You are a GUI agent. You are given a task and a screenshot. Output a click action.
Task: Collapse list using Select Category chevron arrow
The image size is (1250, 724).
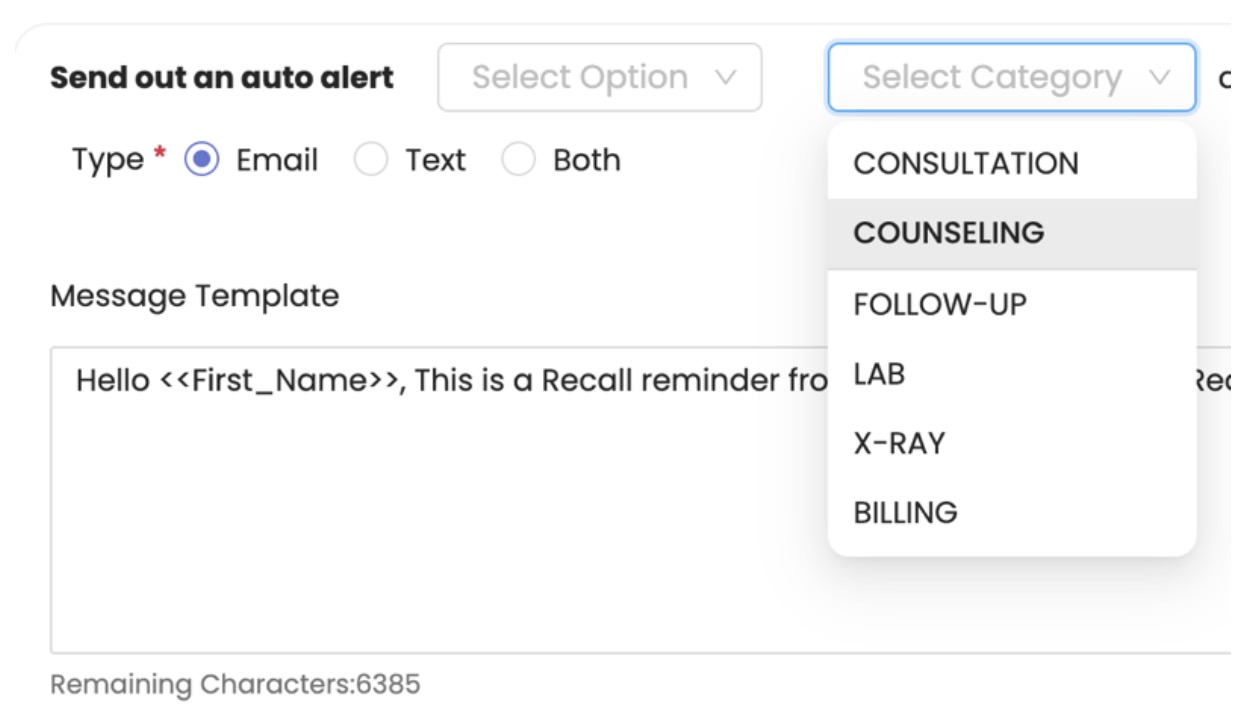pos(1159,77)
